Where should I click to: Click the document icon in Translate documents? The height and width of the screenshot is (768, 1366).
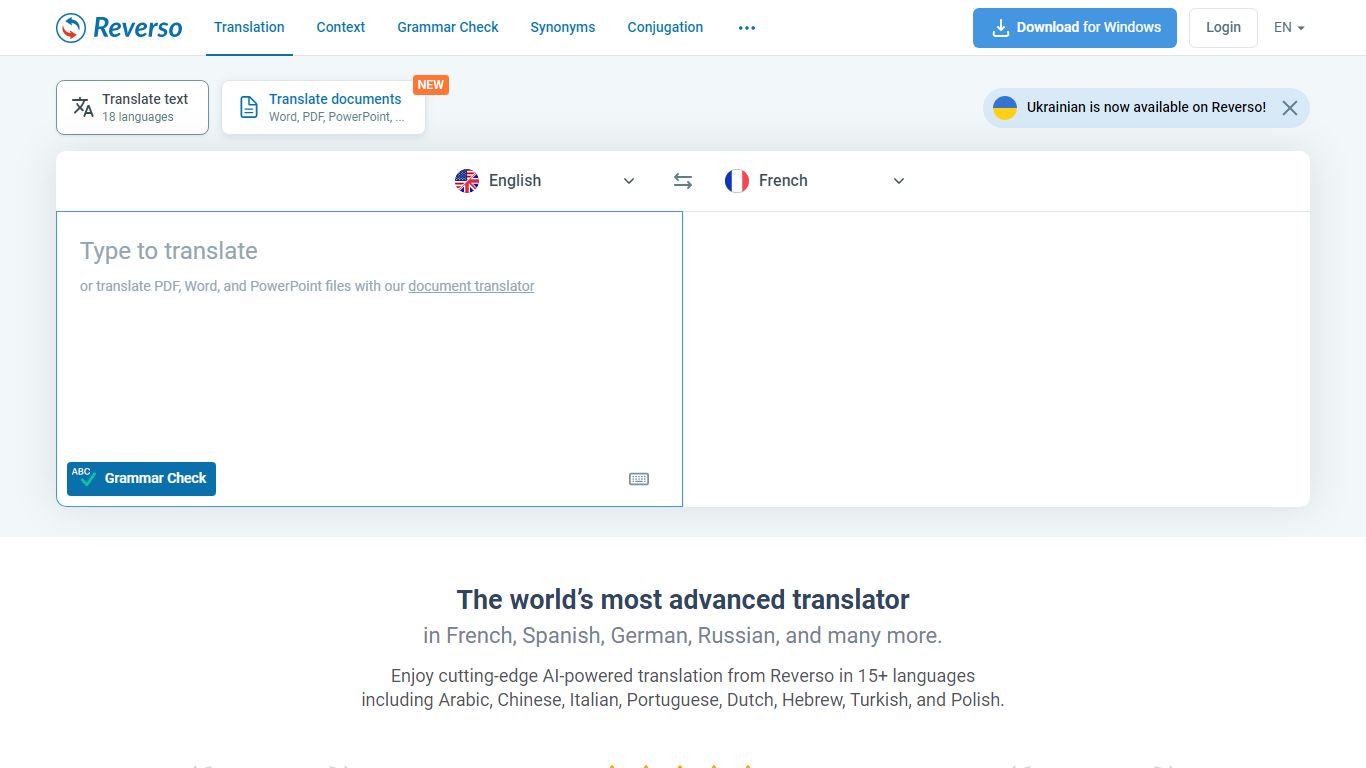coord(248,108)
